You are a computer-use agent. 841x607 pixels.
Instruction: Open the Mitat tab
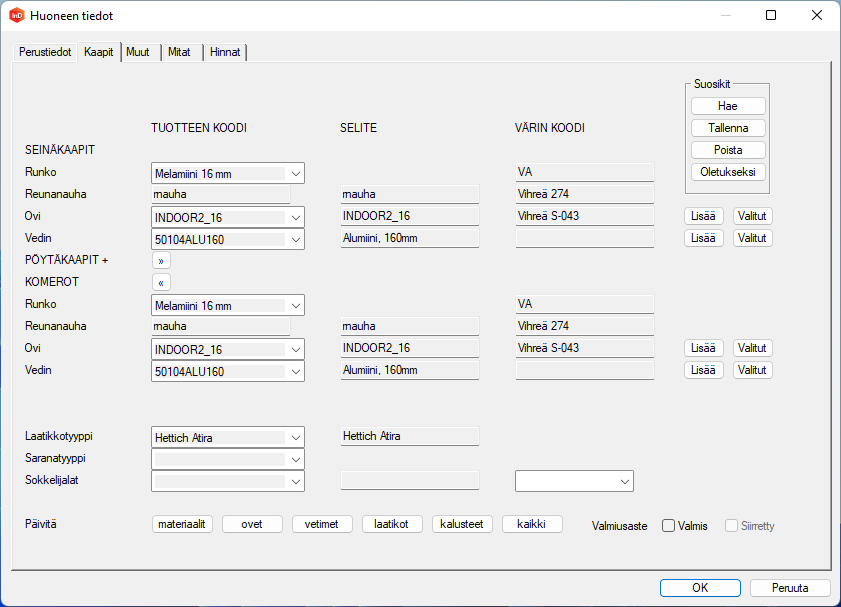pos(179,52)
